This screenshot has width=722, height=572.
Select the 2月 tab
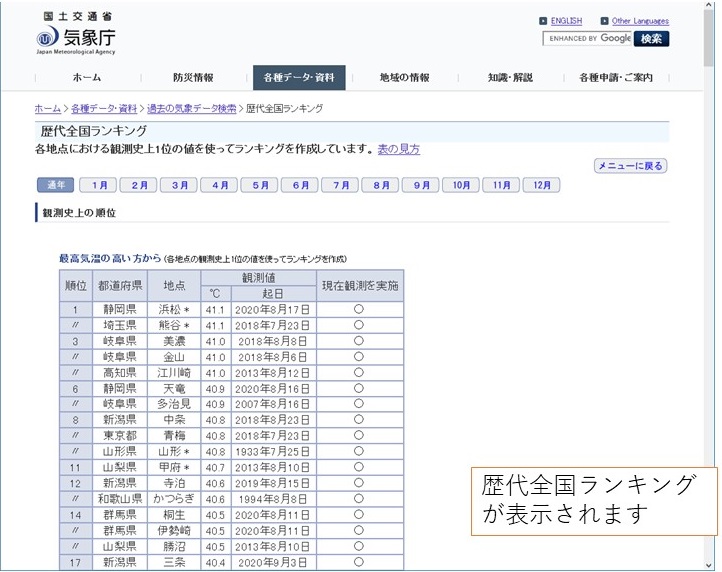139,185
